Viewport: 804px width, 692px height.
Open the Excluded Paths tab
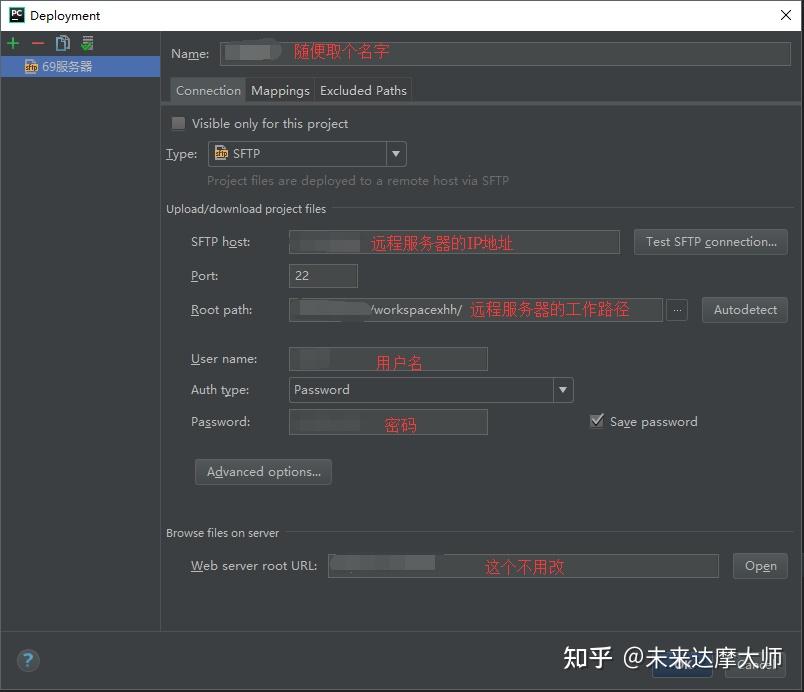[x=363, y=90]
